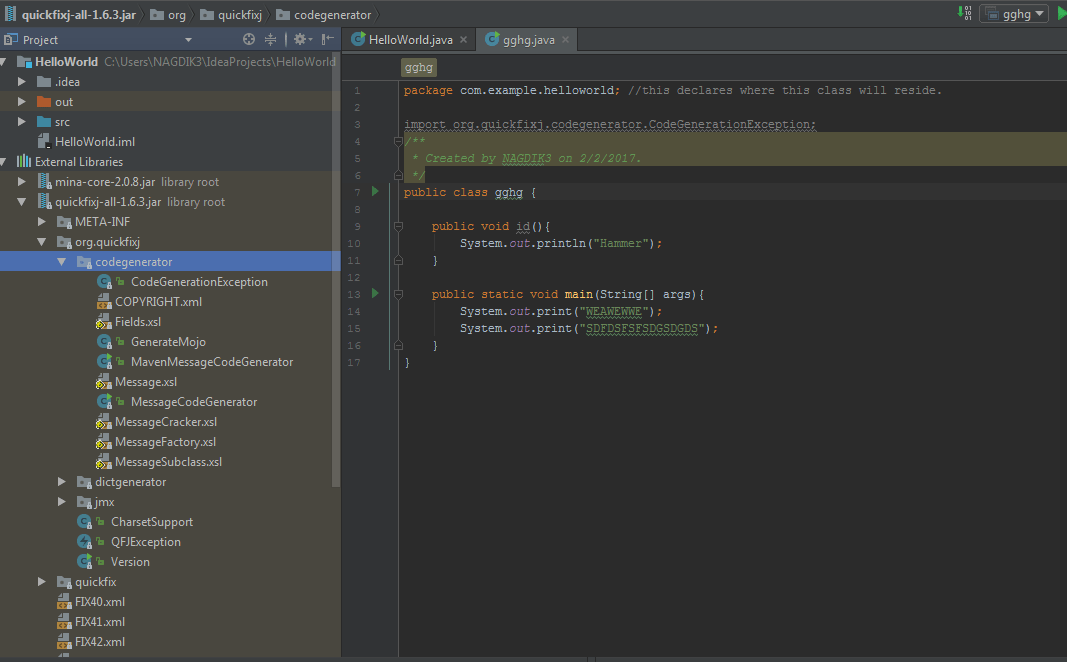This screenshot has width=1067, height=662.
Task: Select the FIX42.xml file
Action: point(99,642)
